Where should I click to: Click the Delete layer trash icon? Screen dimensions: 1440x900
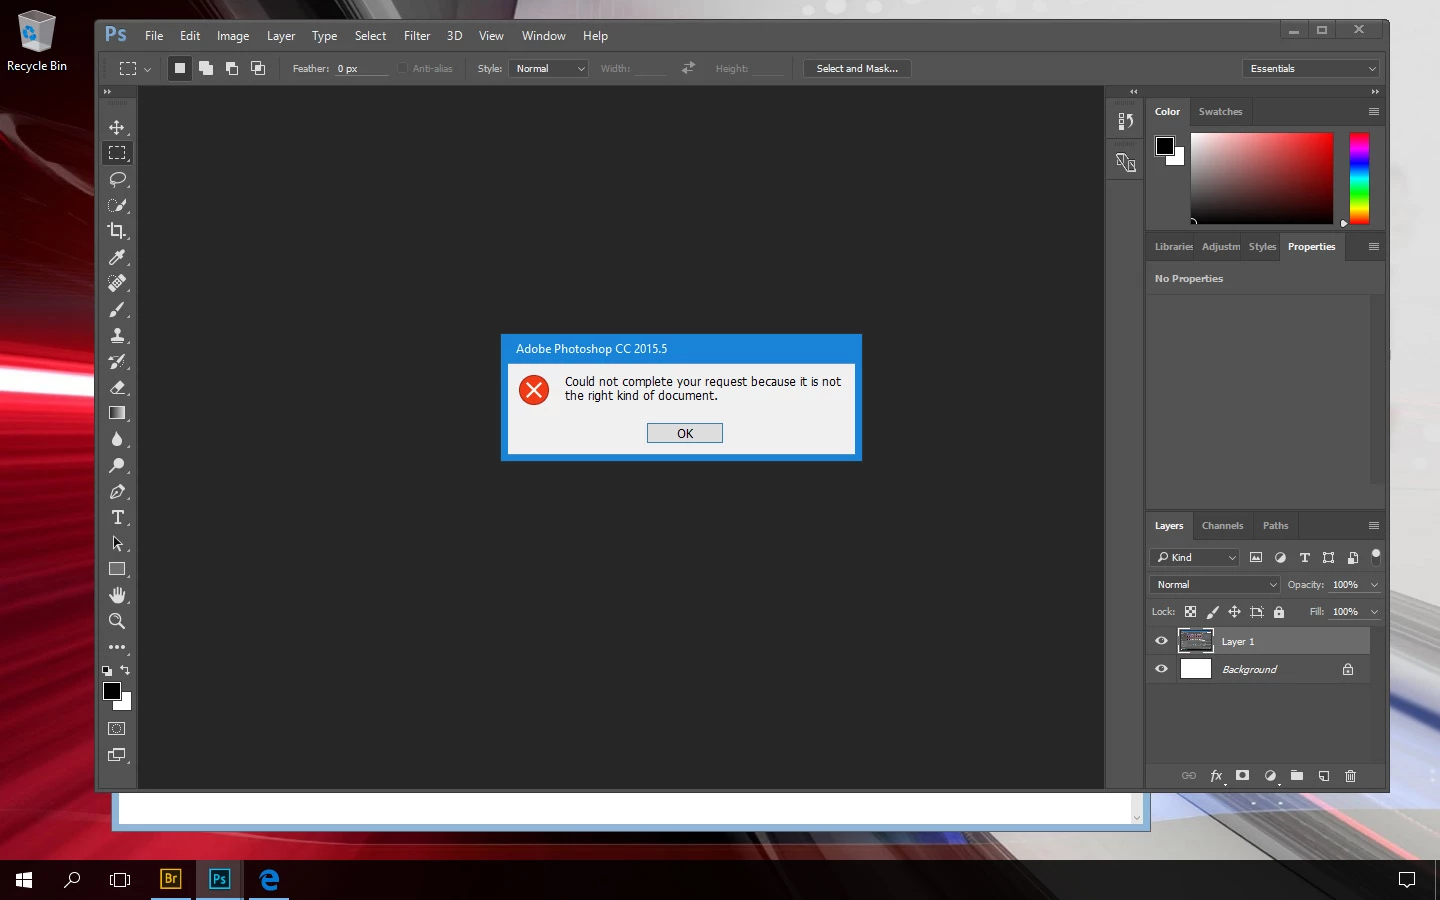click(1350, 776)
